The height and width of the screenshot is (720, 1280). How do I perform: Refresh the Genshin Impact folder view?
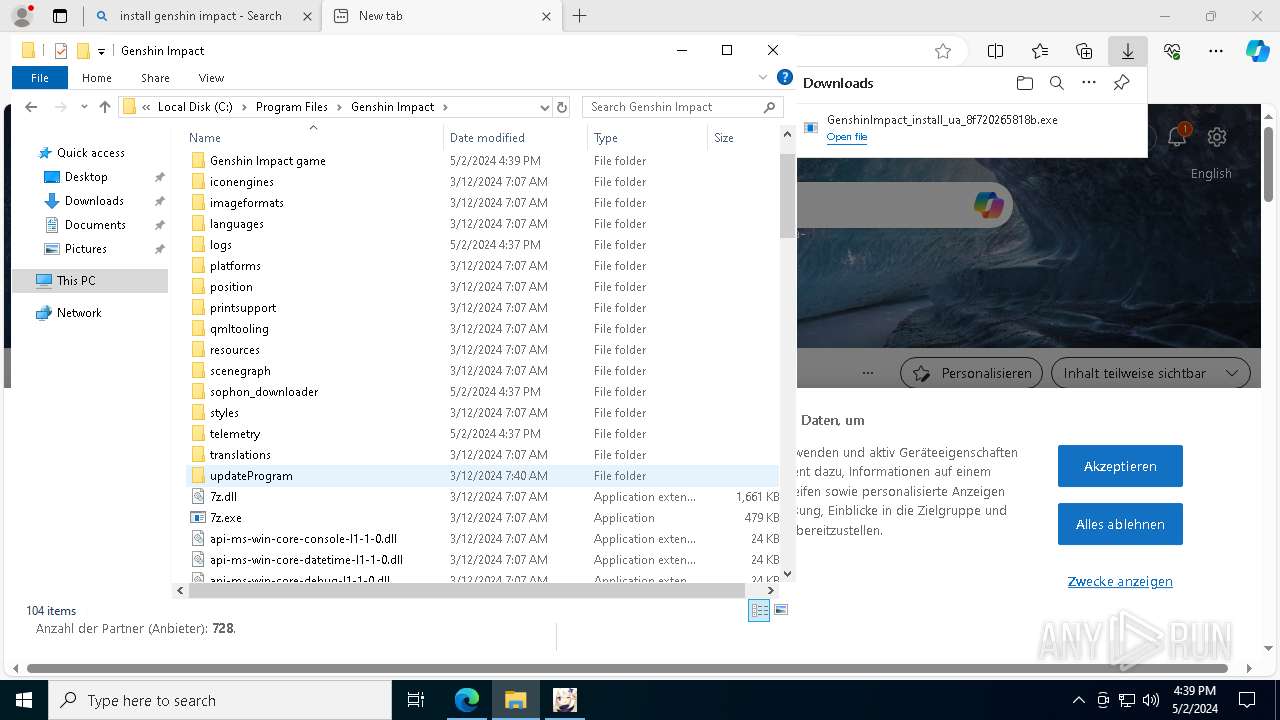click(562, 107)
